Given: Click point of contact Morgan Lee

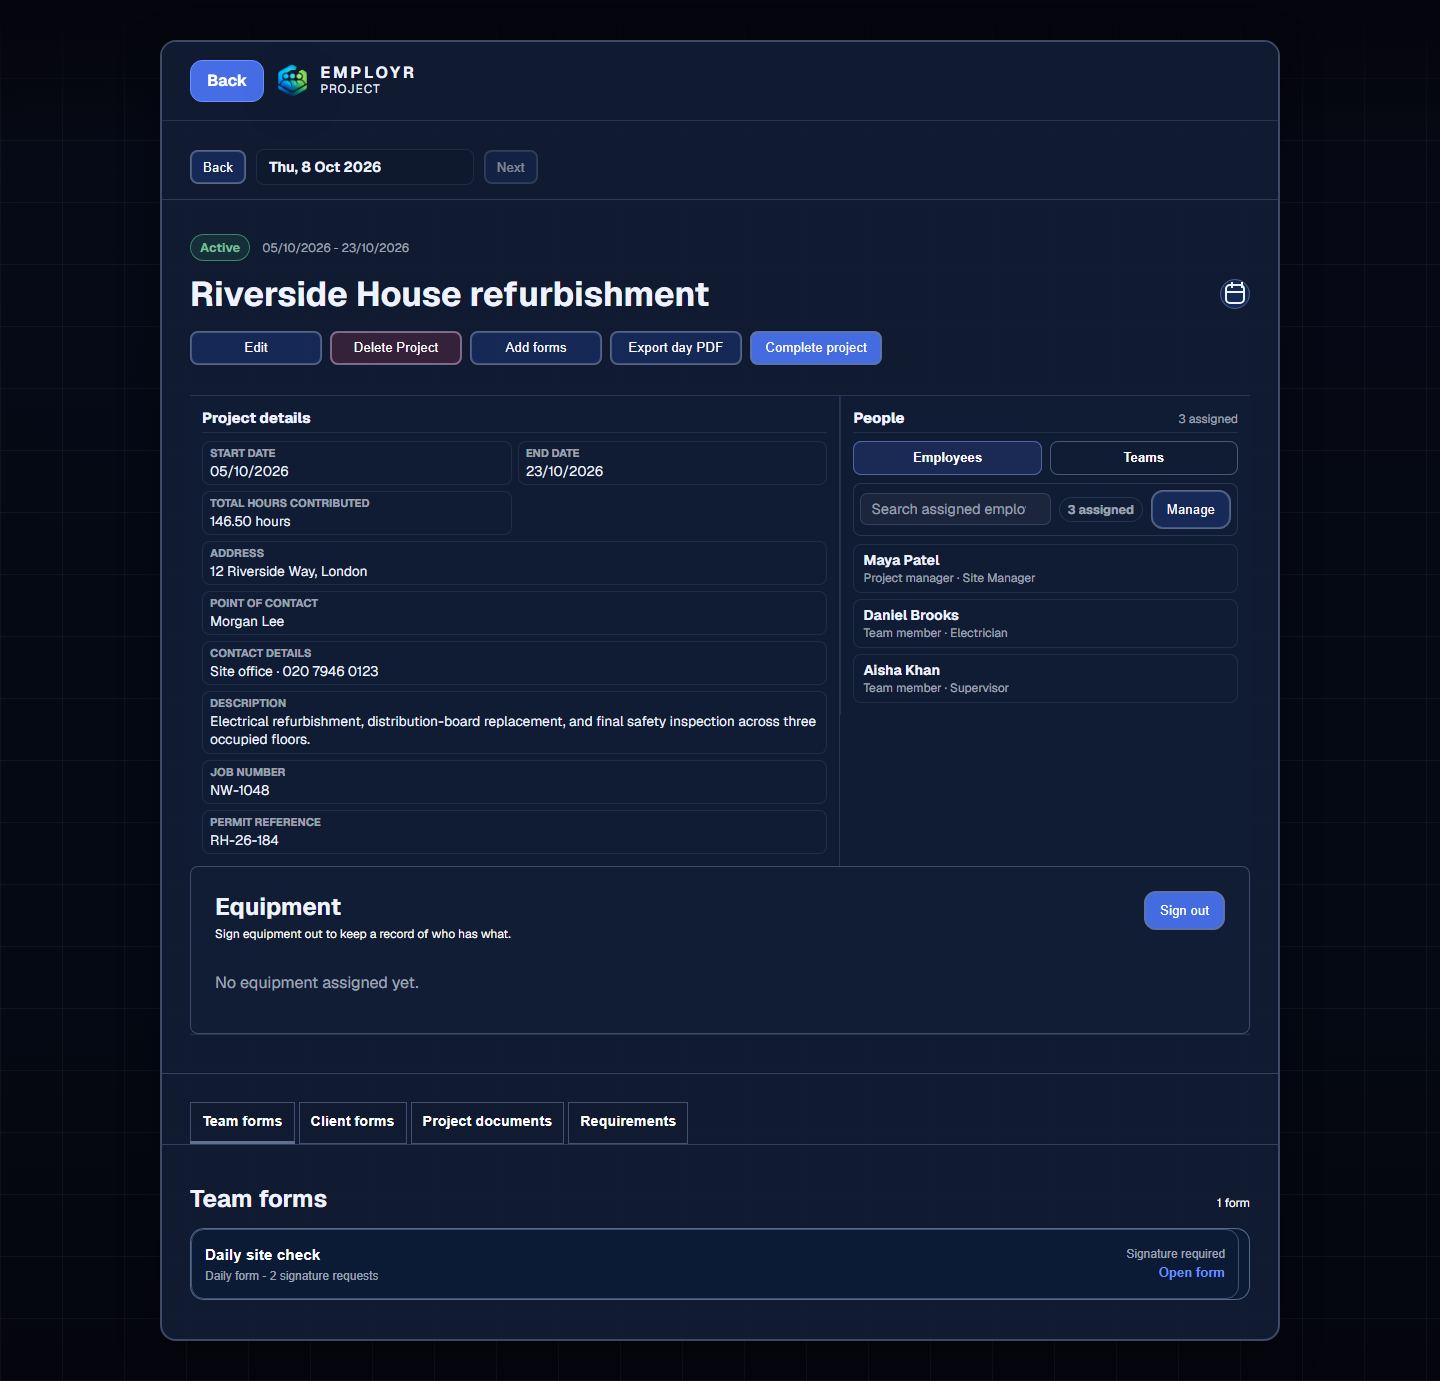Looking at the screenshot, I should point(247,621).
